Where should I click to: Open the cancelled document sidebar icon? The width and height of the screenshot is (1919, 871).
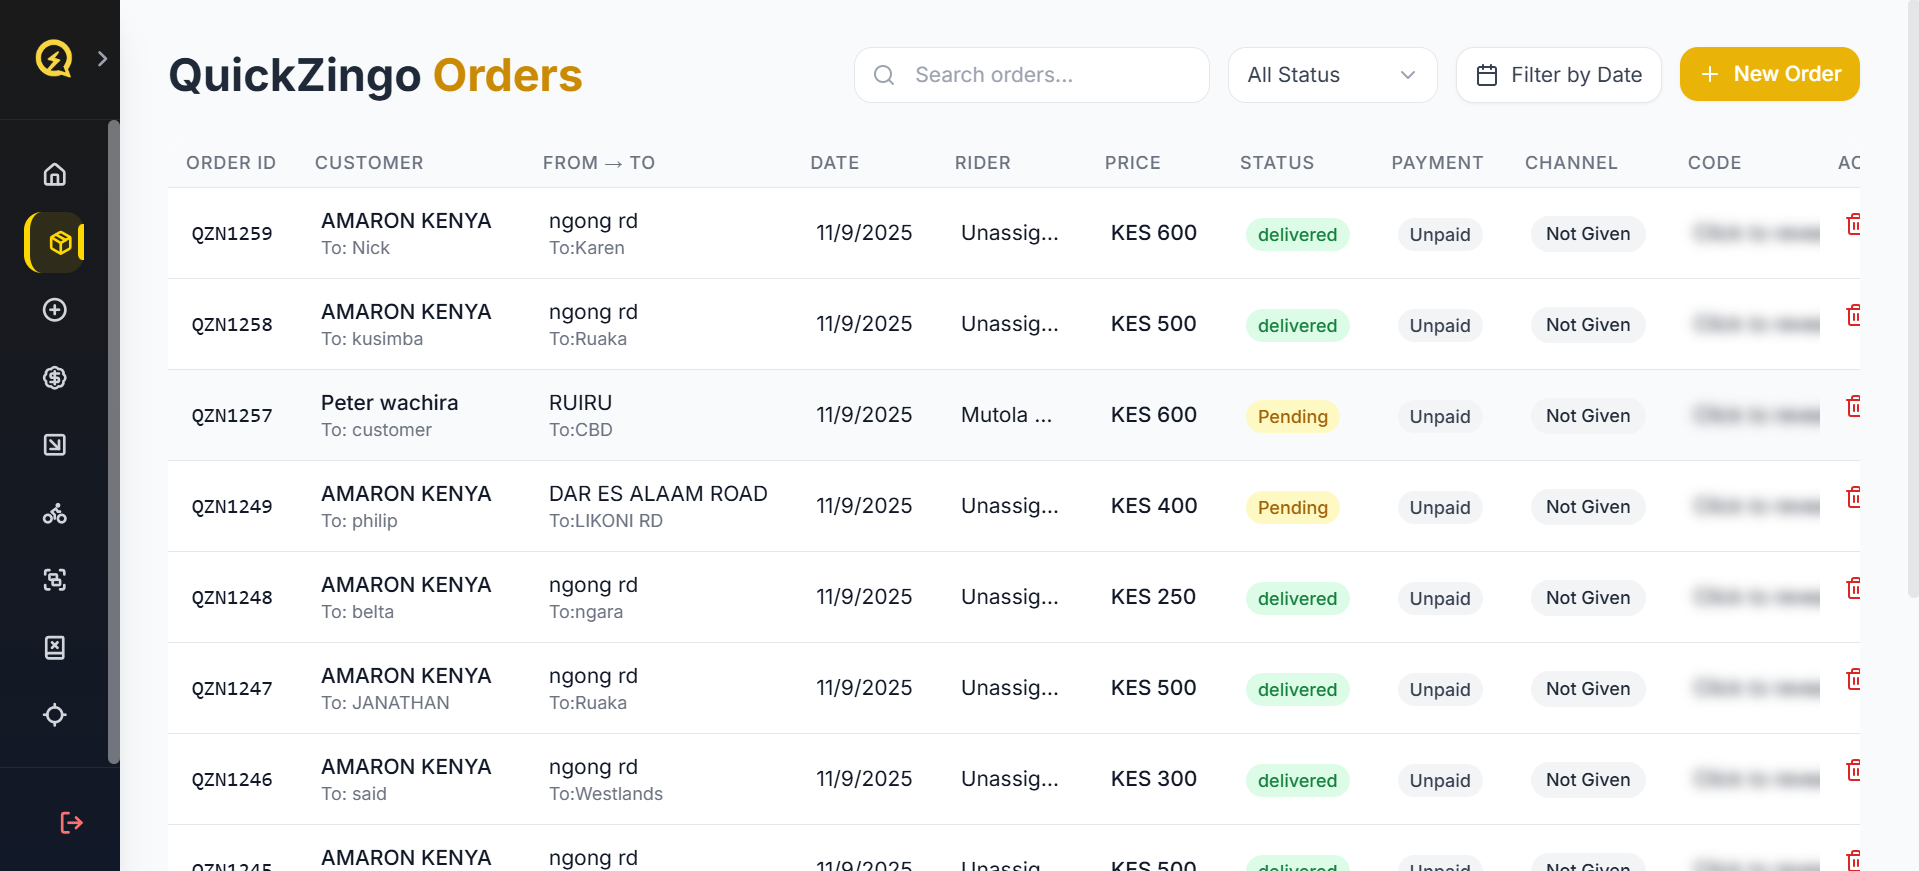[x=55, y=648]
